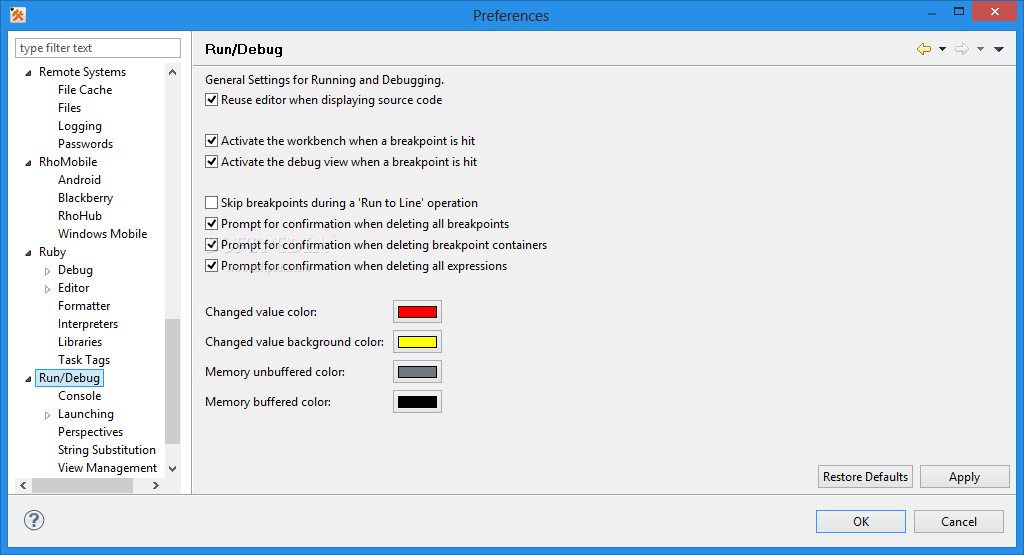Click the back navigation arrow icon
Image resolution: width=1024 pixels, height=555 pixels.
(x=923, y=49)
